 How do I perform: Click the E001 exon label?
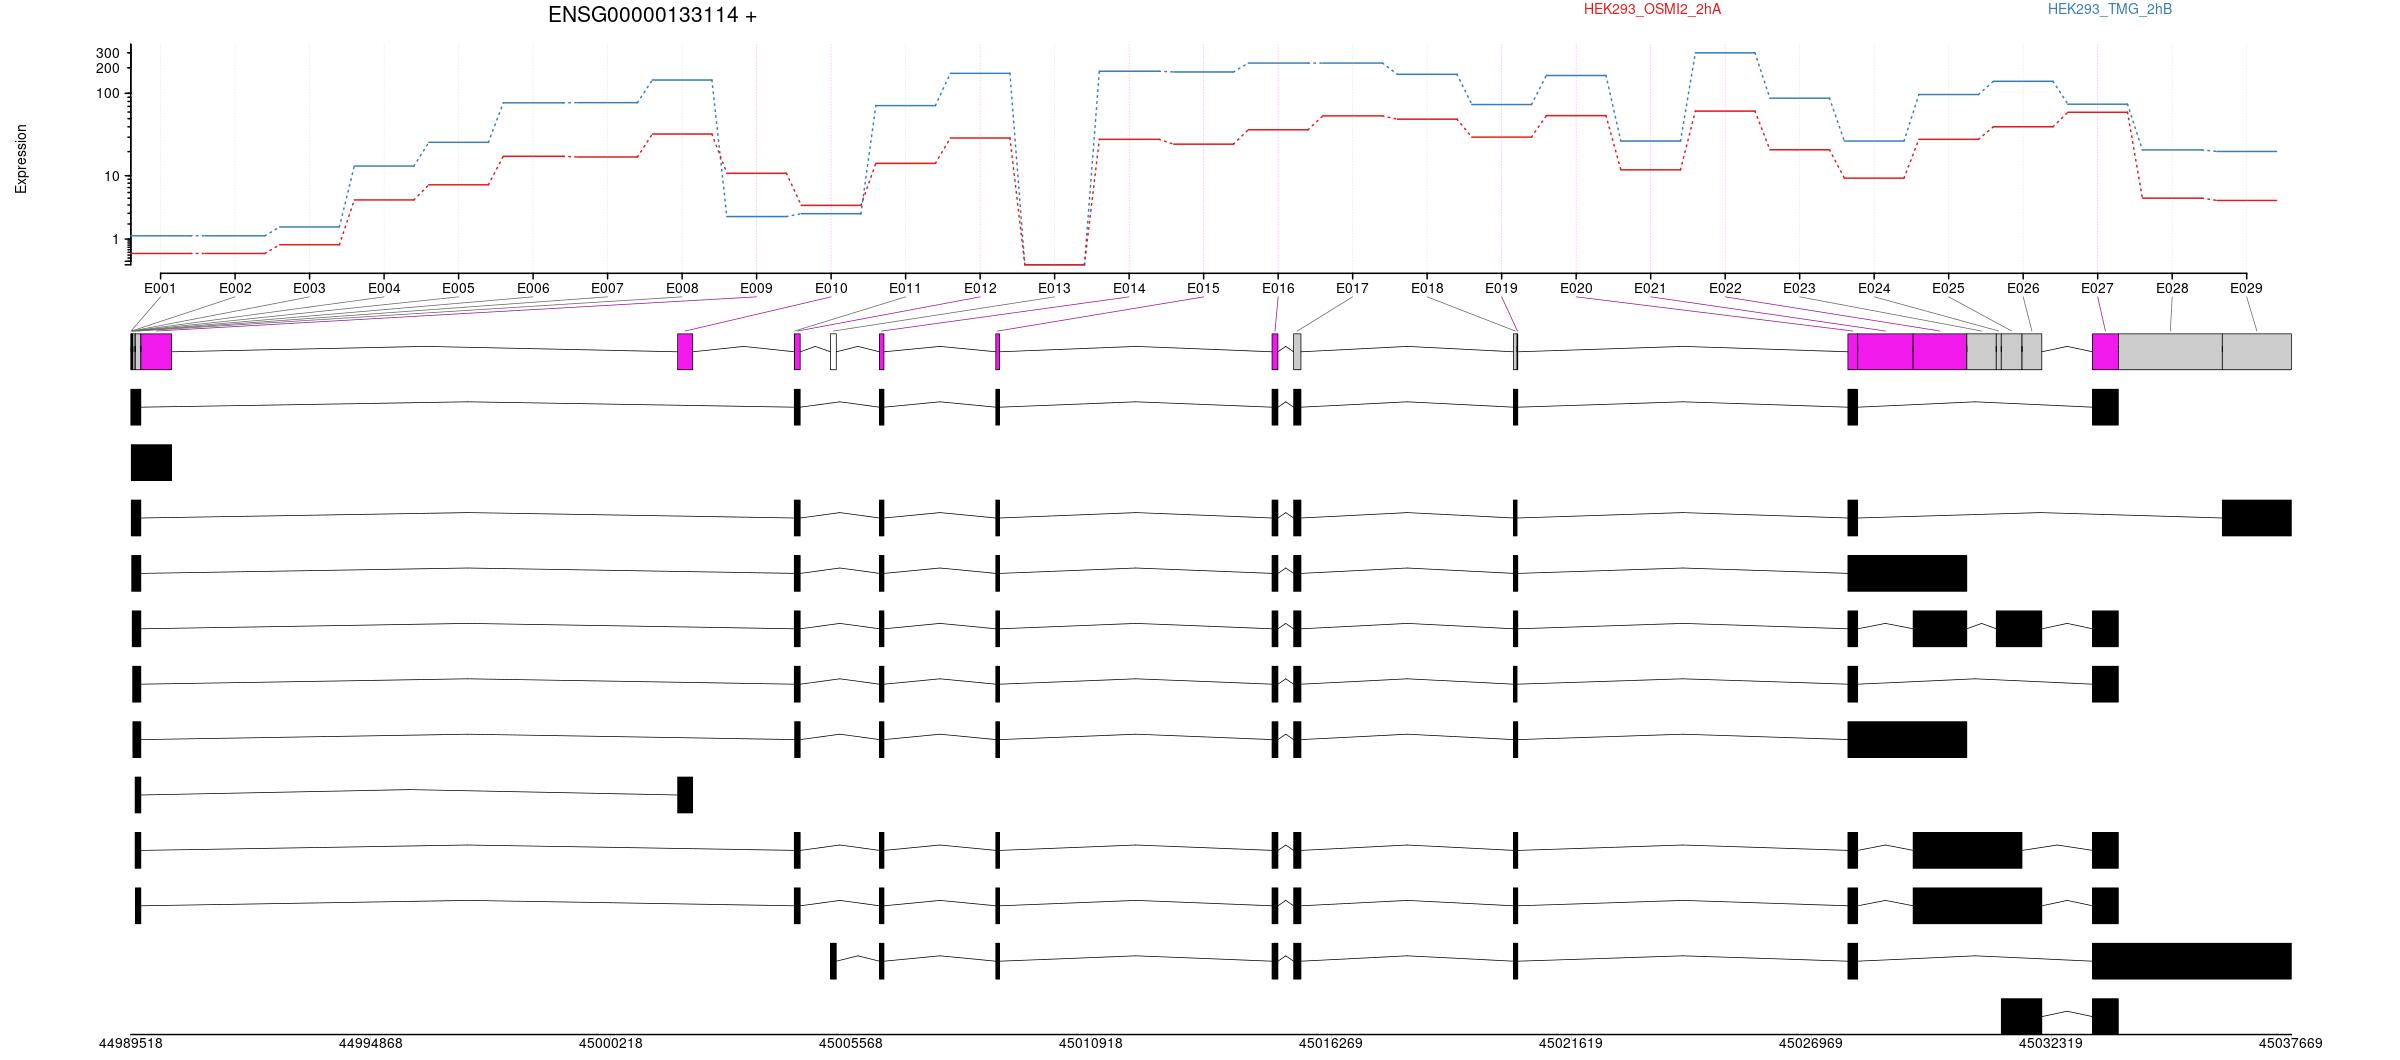click(160, 288)
